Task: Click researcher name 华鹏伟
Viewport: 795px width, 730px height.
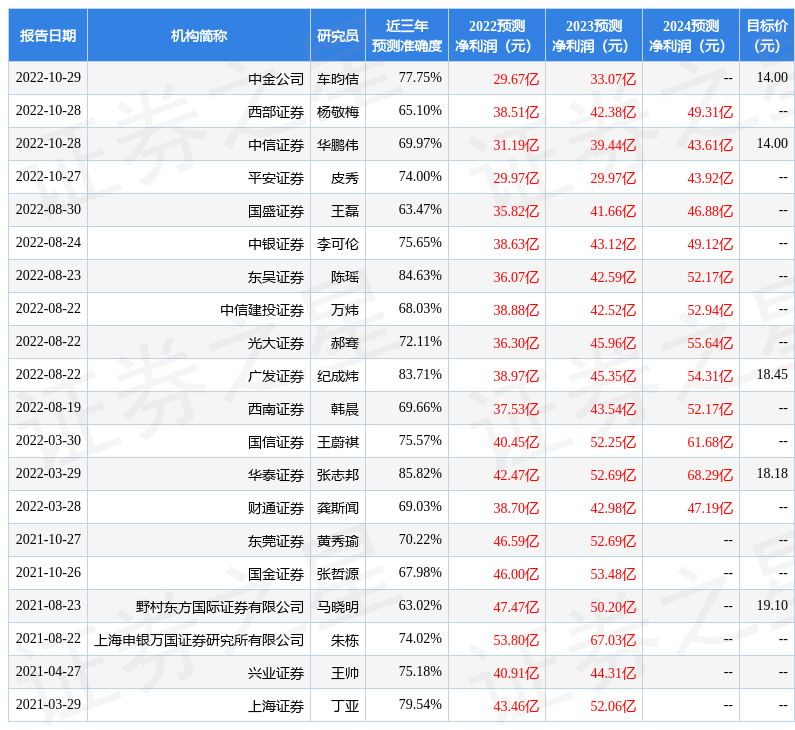Action: pyautogui.click(x=338, y=144)
